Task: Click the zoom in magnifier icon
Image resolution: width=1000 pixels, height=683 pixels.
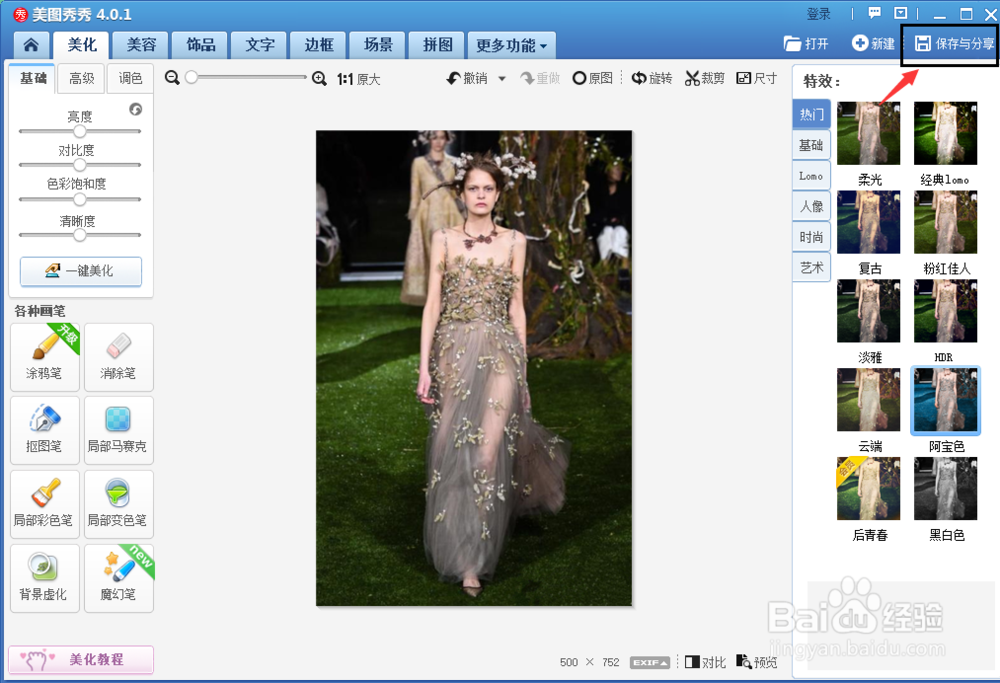Action: [x=320, y=78]
